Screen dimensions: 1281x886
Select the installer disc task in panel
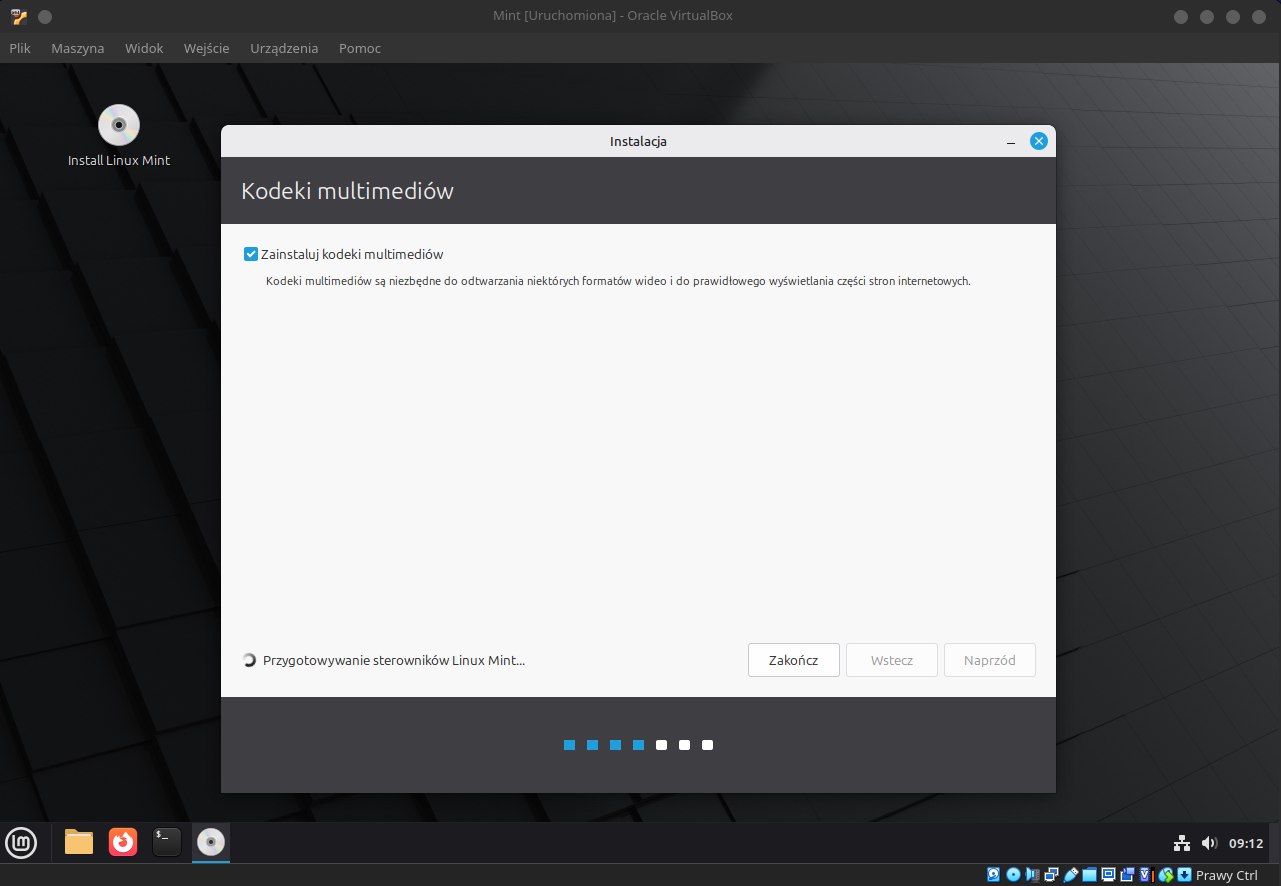[x=211, y=843]
